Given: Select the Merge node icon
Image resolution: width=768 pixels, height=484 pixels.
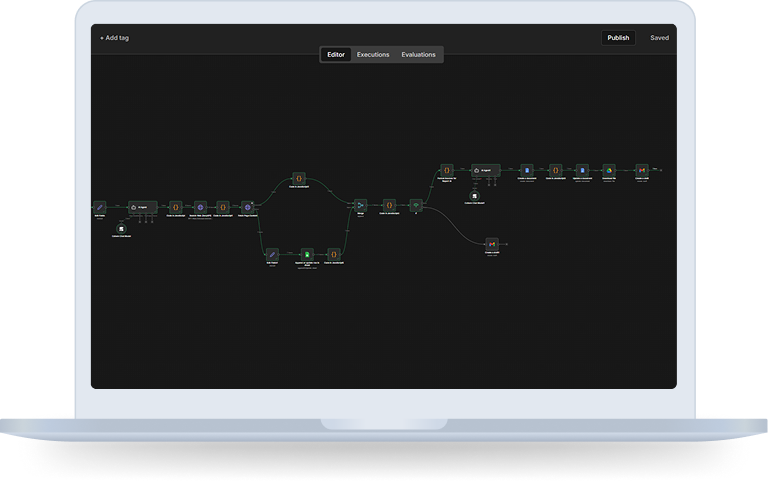Looking at the screenshot, I should point(361,205).
